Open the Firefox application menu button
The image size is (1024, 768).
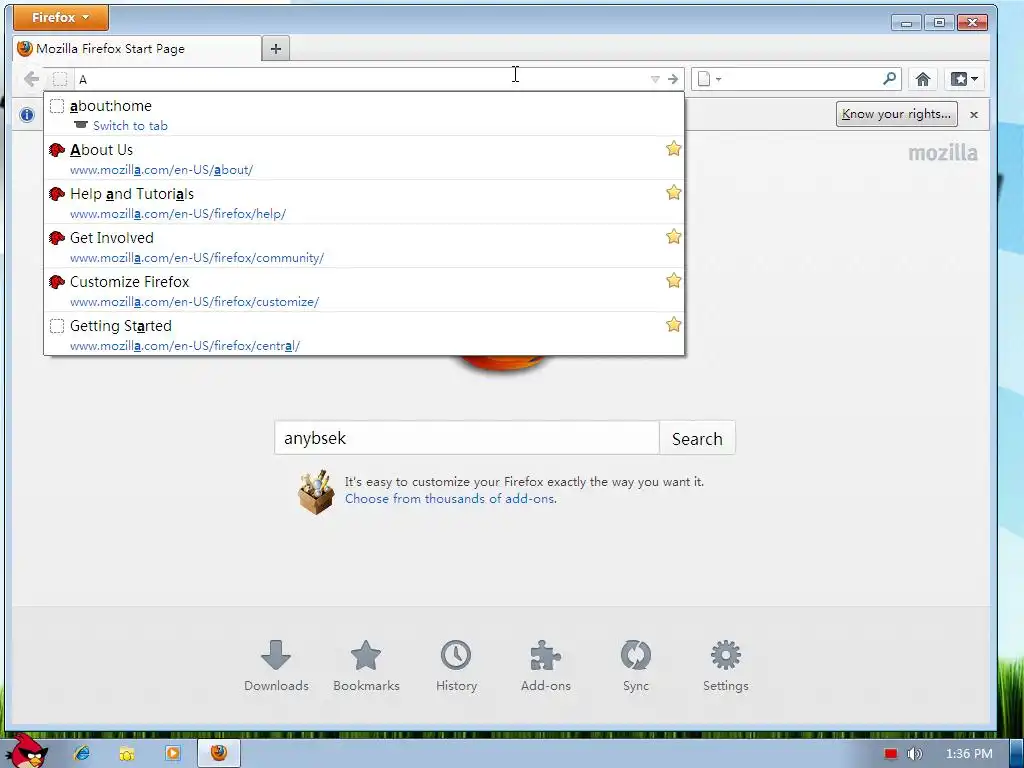coord(61,18)
